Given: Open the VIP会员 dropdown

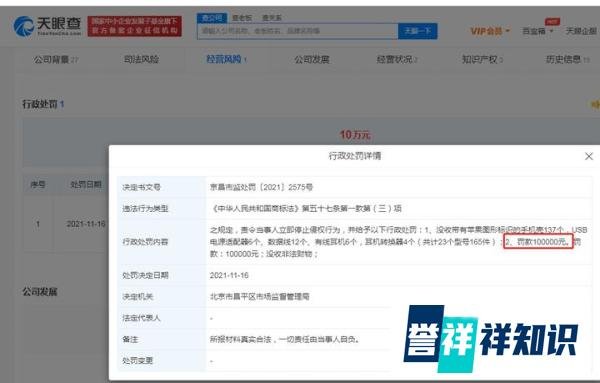Looking at the screenshot, I should 489,31.
